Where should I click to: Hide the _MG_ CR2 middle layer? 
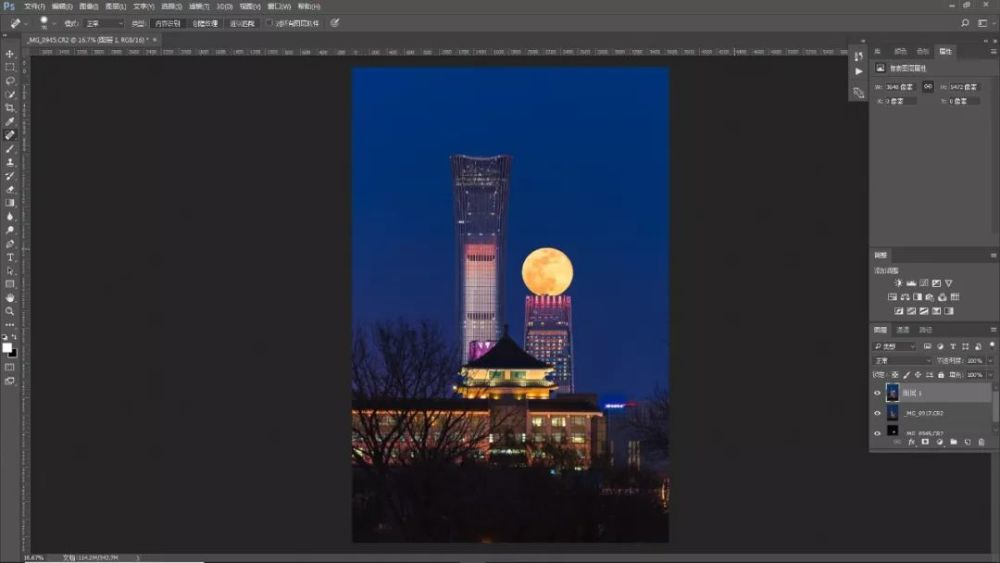877,413
